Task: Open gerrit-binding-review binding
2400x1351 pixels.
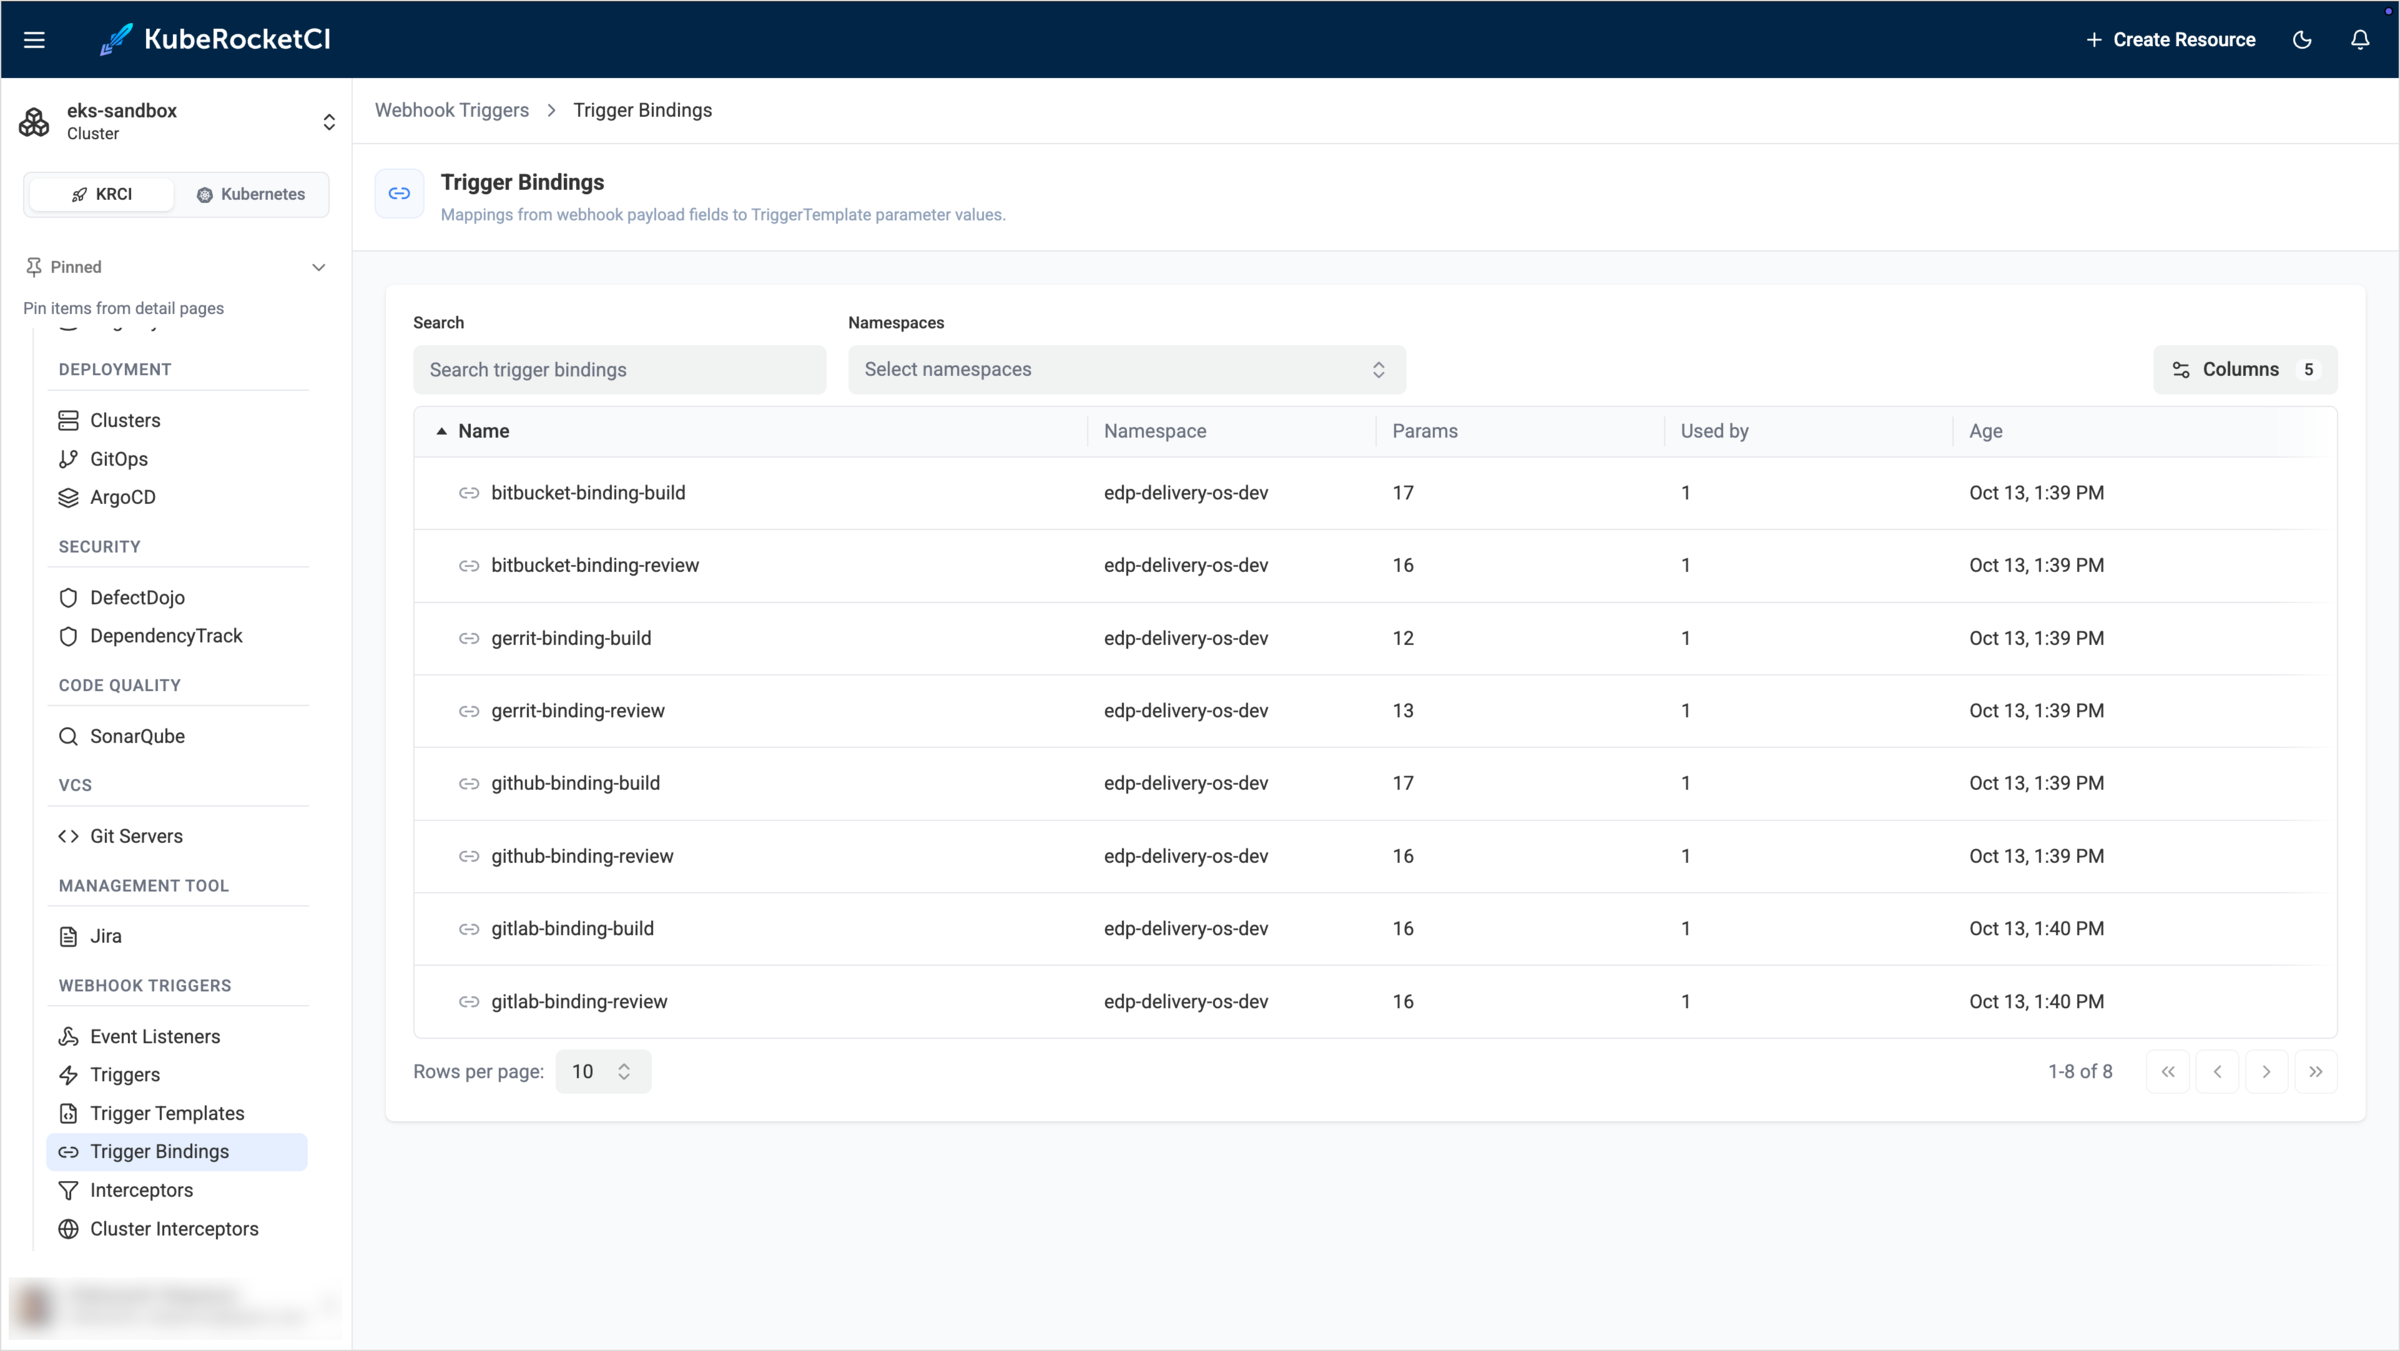Action: pos(578,711)
